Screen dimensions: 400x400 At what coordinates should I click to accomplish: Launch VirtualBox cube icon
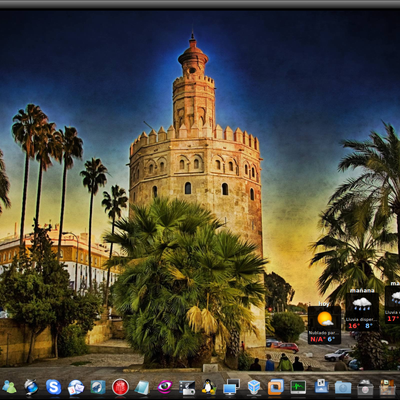[254, 387]
